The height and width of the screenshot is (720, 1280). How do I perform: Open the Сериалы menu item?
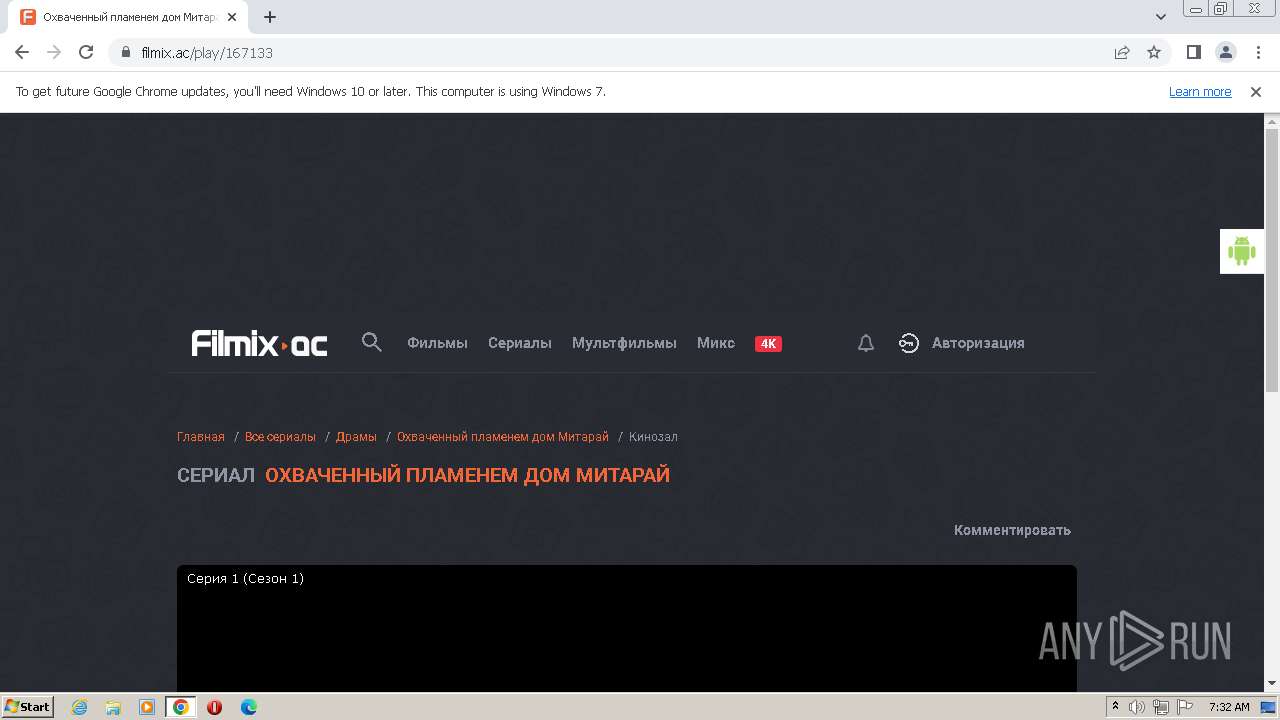520,343
